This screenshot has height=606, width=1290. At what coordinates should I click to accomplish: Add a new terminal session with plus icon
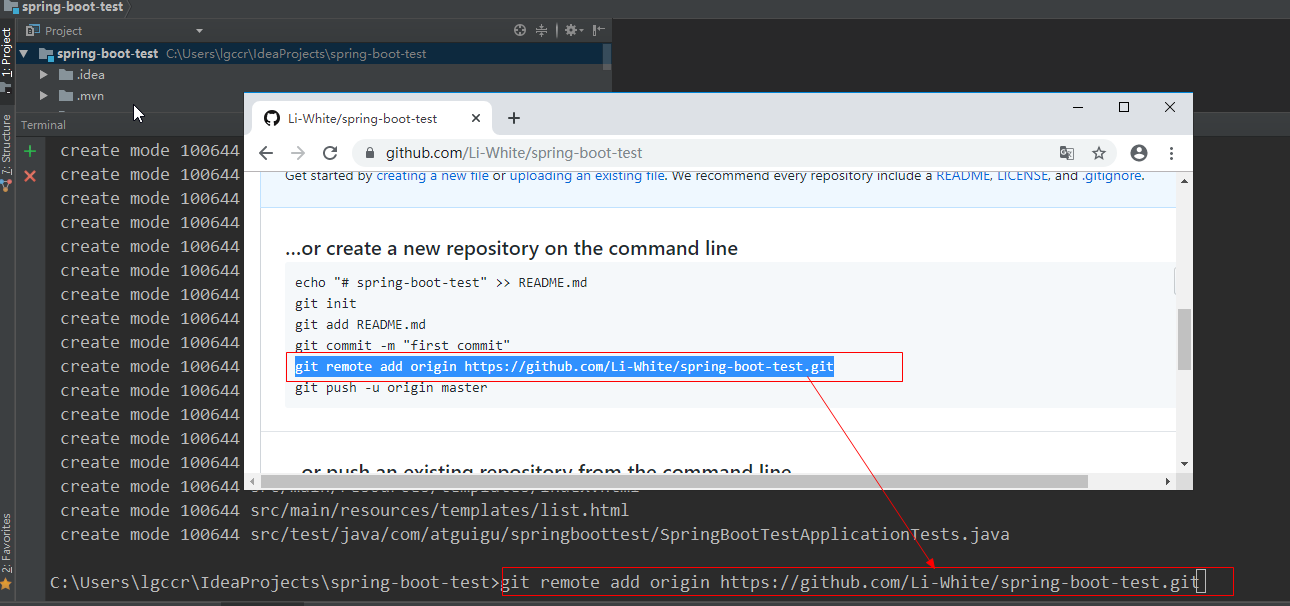click(x=30, y=151)
